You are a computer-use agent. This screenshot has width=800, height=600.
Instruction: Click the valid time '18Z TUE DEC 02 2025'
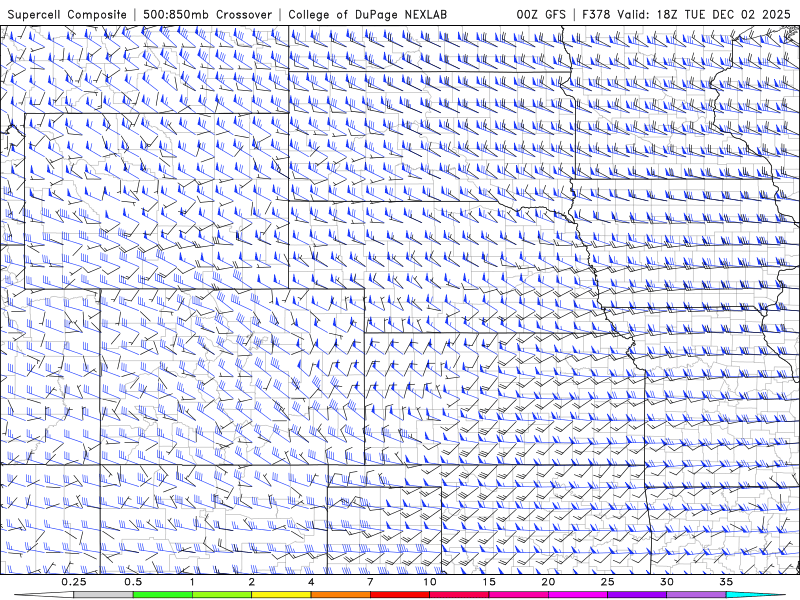tap(723, 14)
